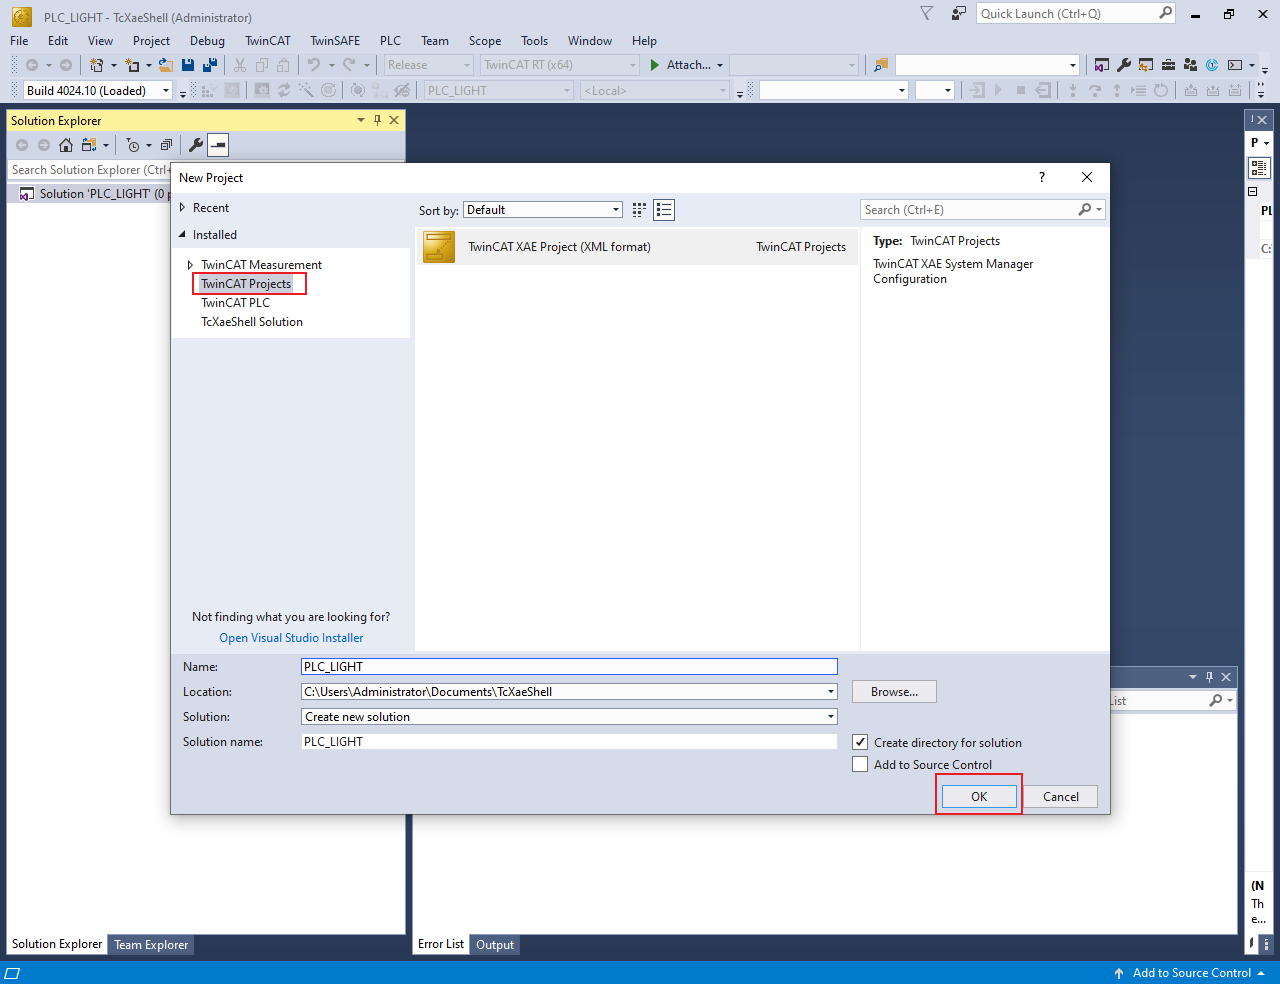Click the Save All toolbar icon

click(x=210, y=65)
